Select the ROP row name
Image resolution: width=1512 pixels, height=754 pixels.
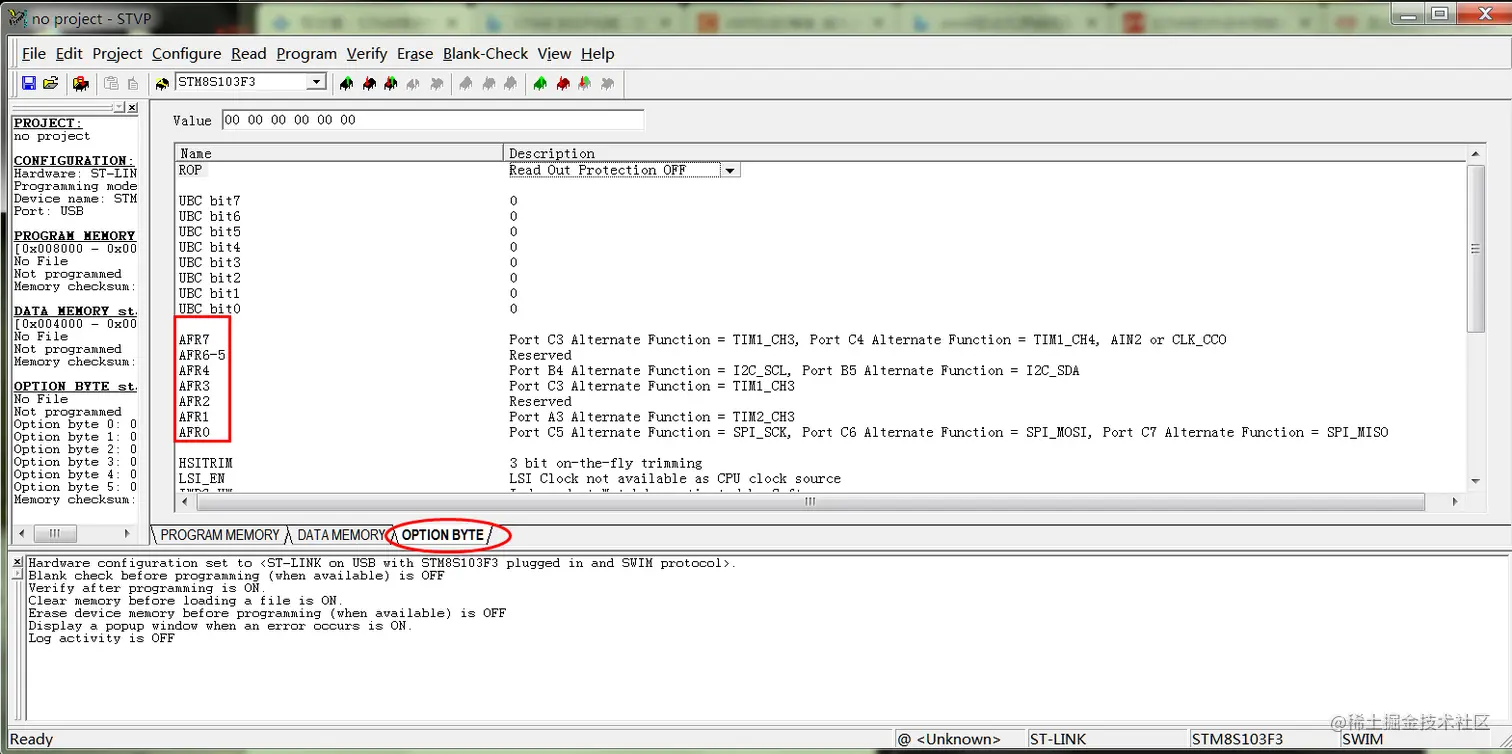point(190,170)
